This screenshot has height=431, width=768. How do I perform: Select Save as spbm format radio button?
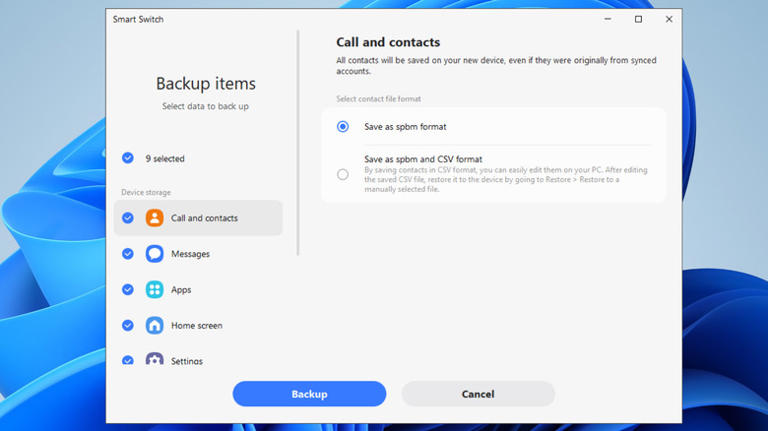(x=343, y=127)
